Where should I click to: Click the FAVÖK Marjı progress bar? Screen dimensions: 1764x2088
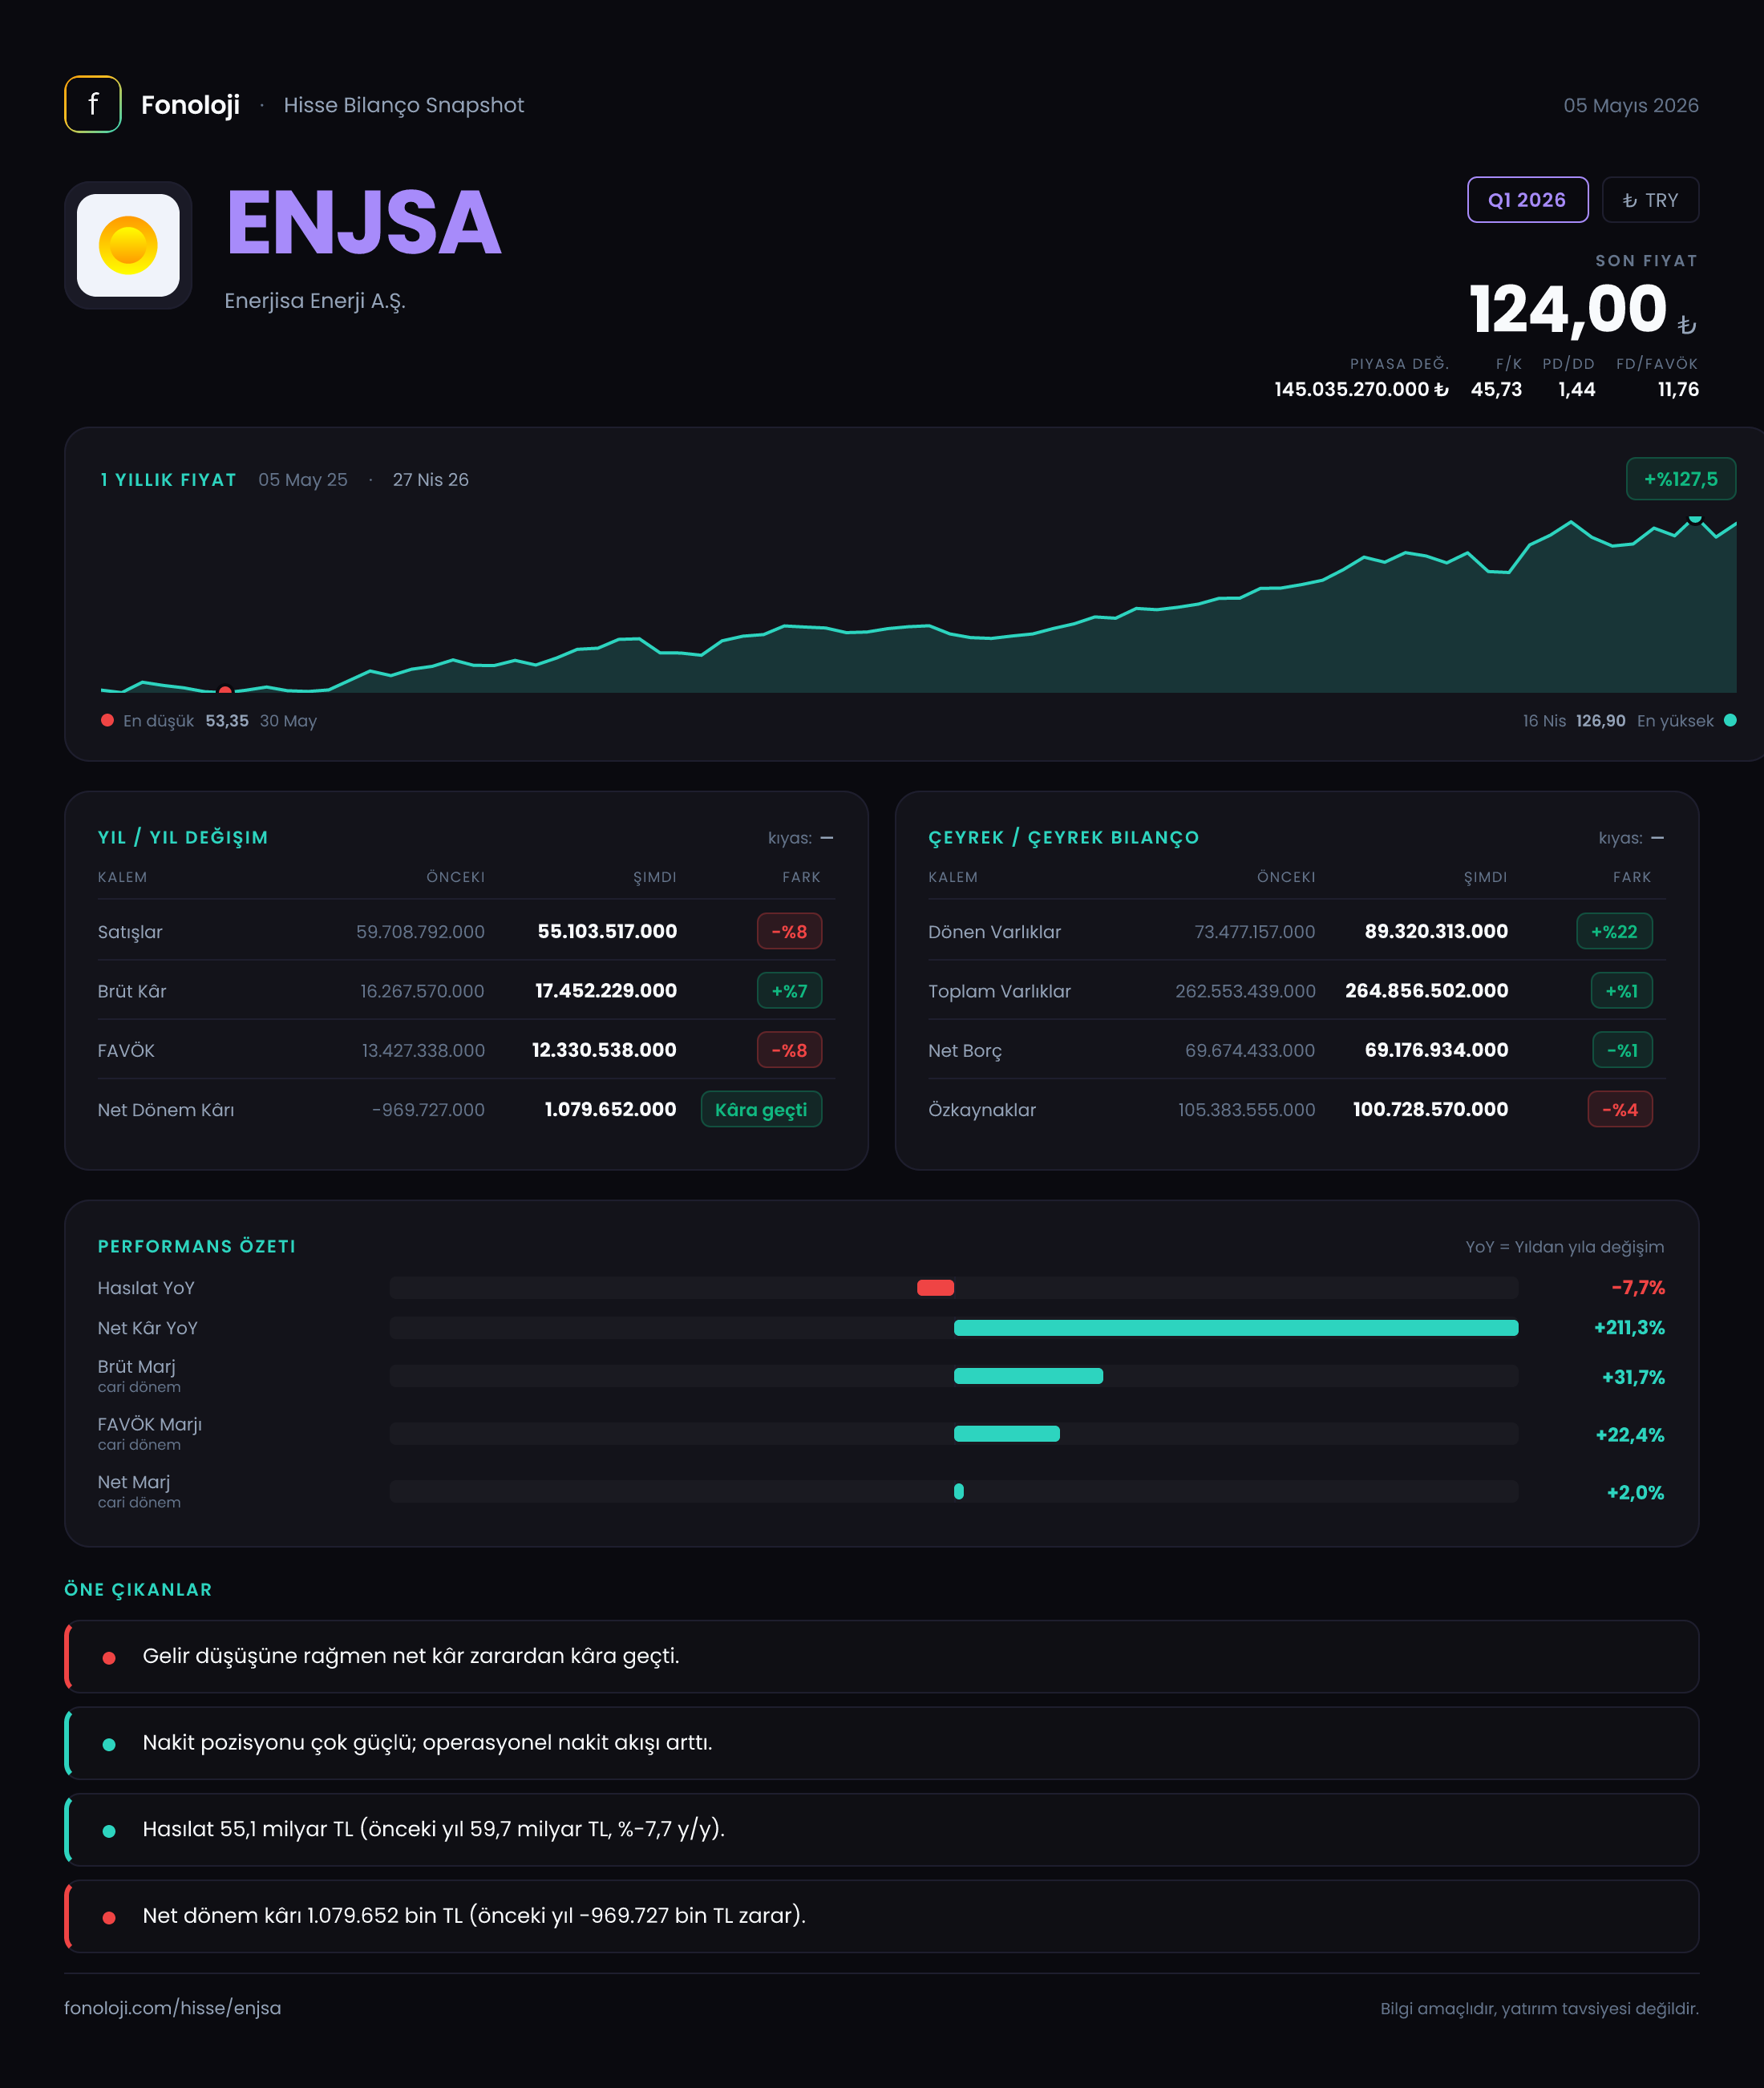point(1006,1433)
